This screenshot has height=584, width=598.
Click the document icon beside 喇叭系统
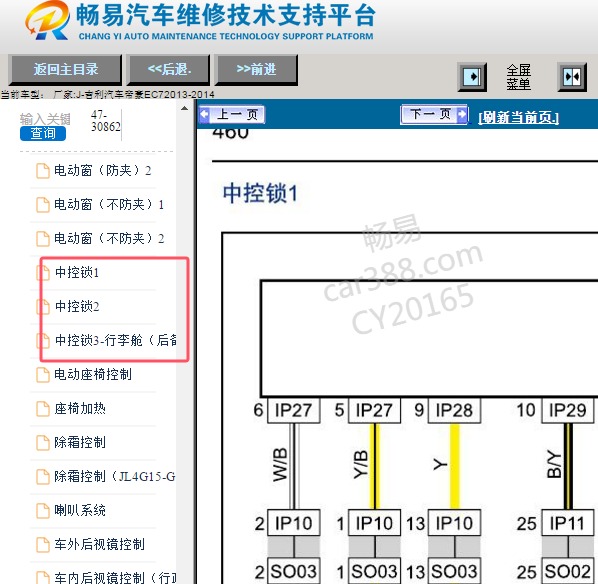(43, 511)
